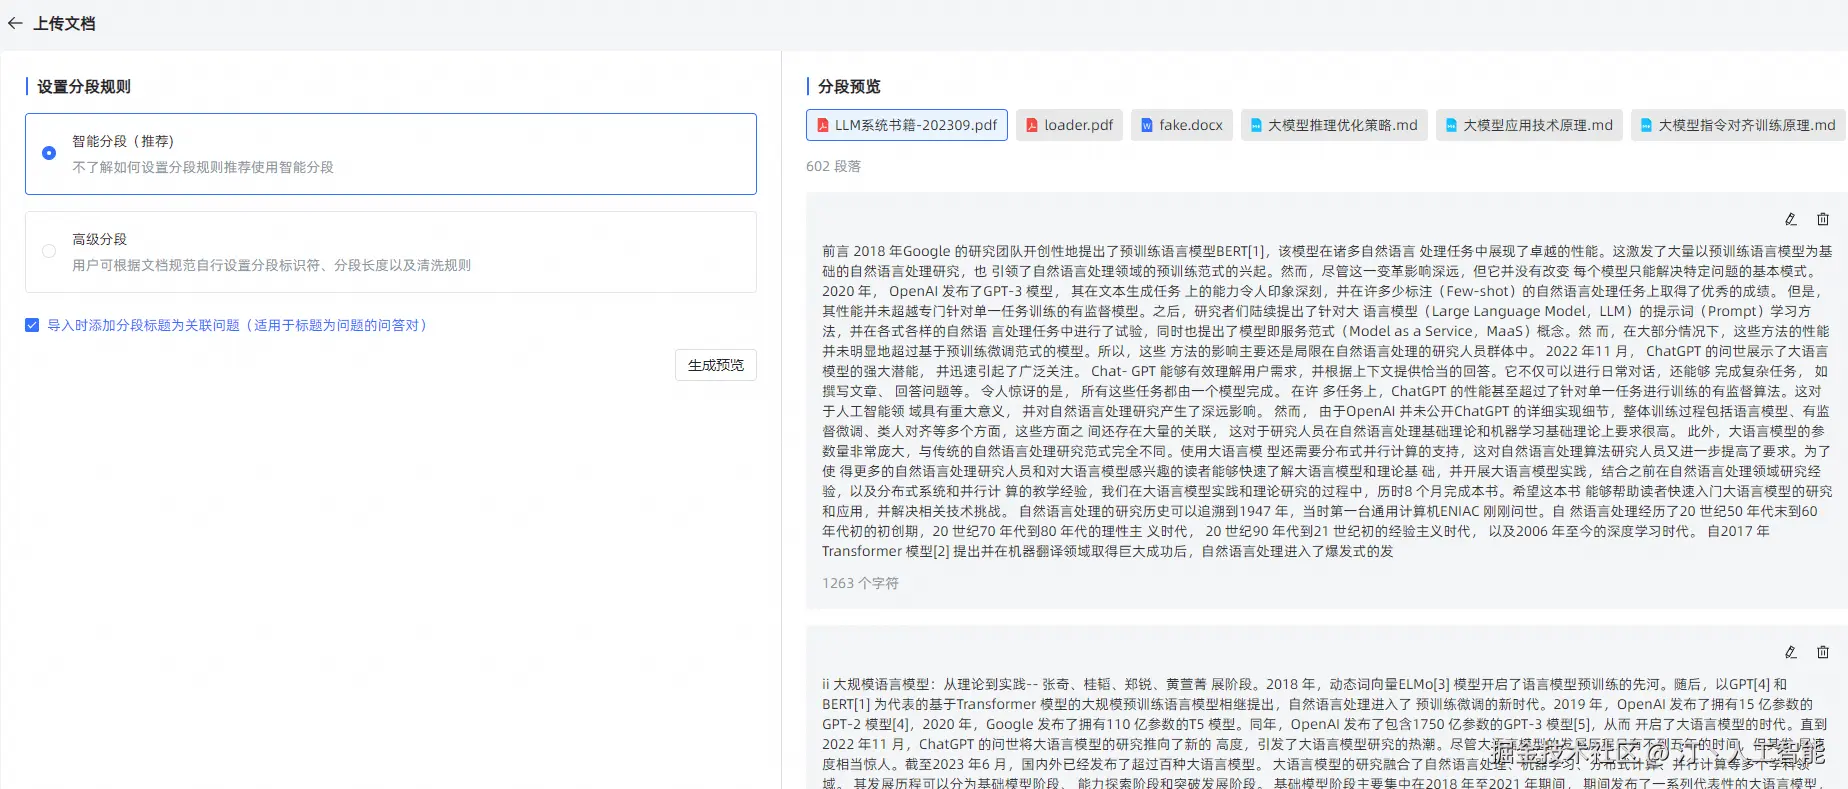Click the 602 段落 count text
This screenshot has height=789, width=1848.
(833, 166)
